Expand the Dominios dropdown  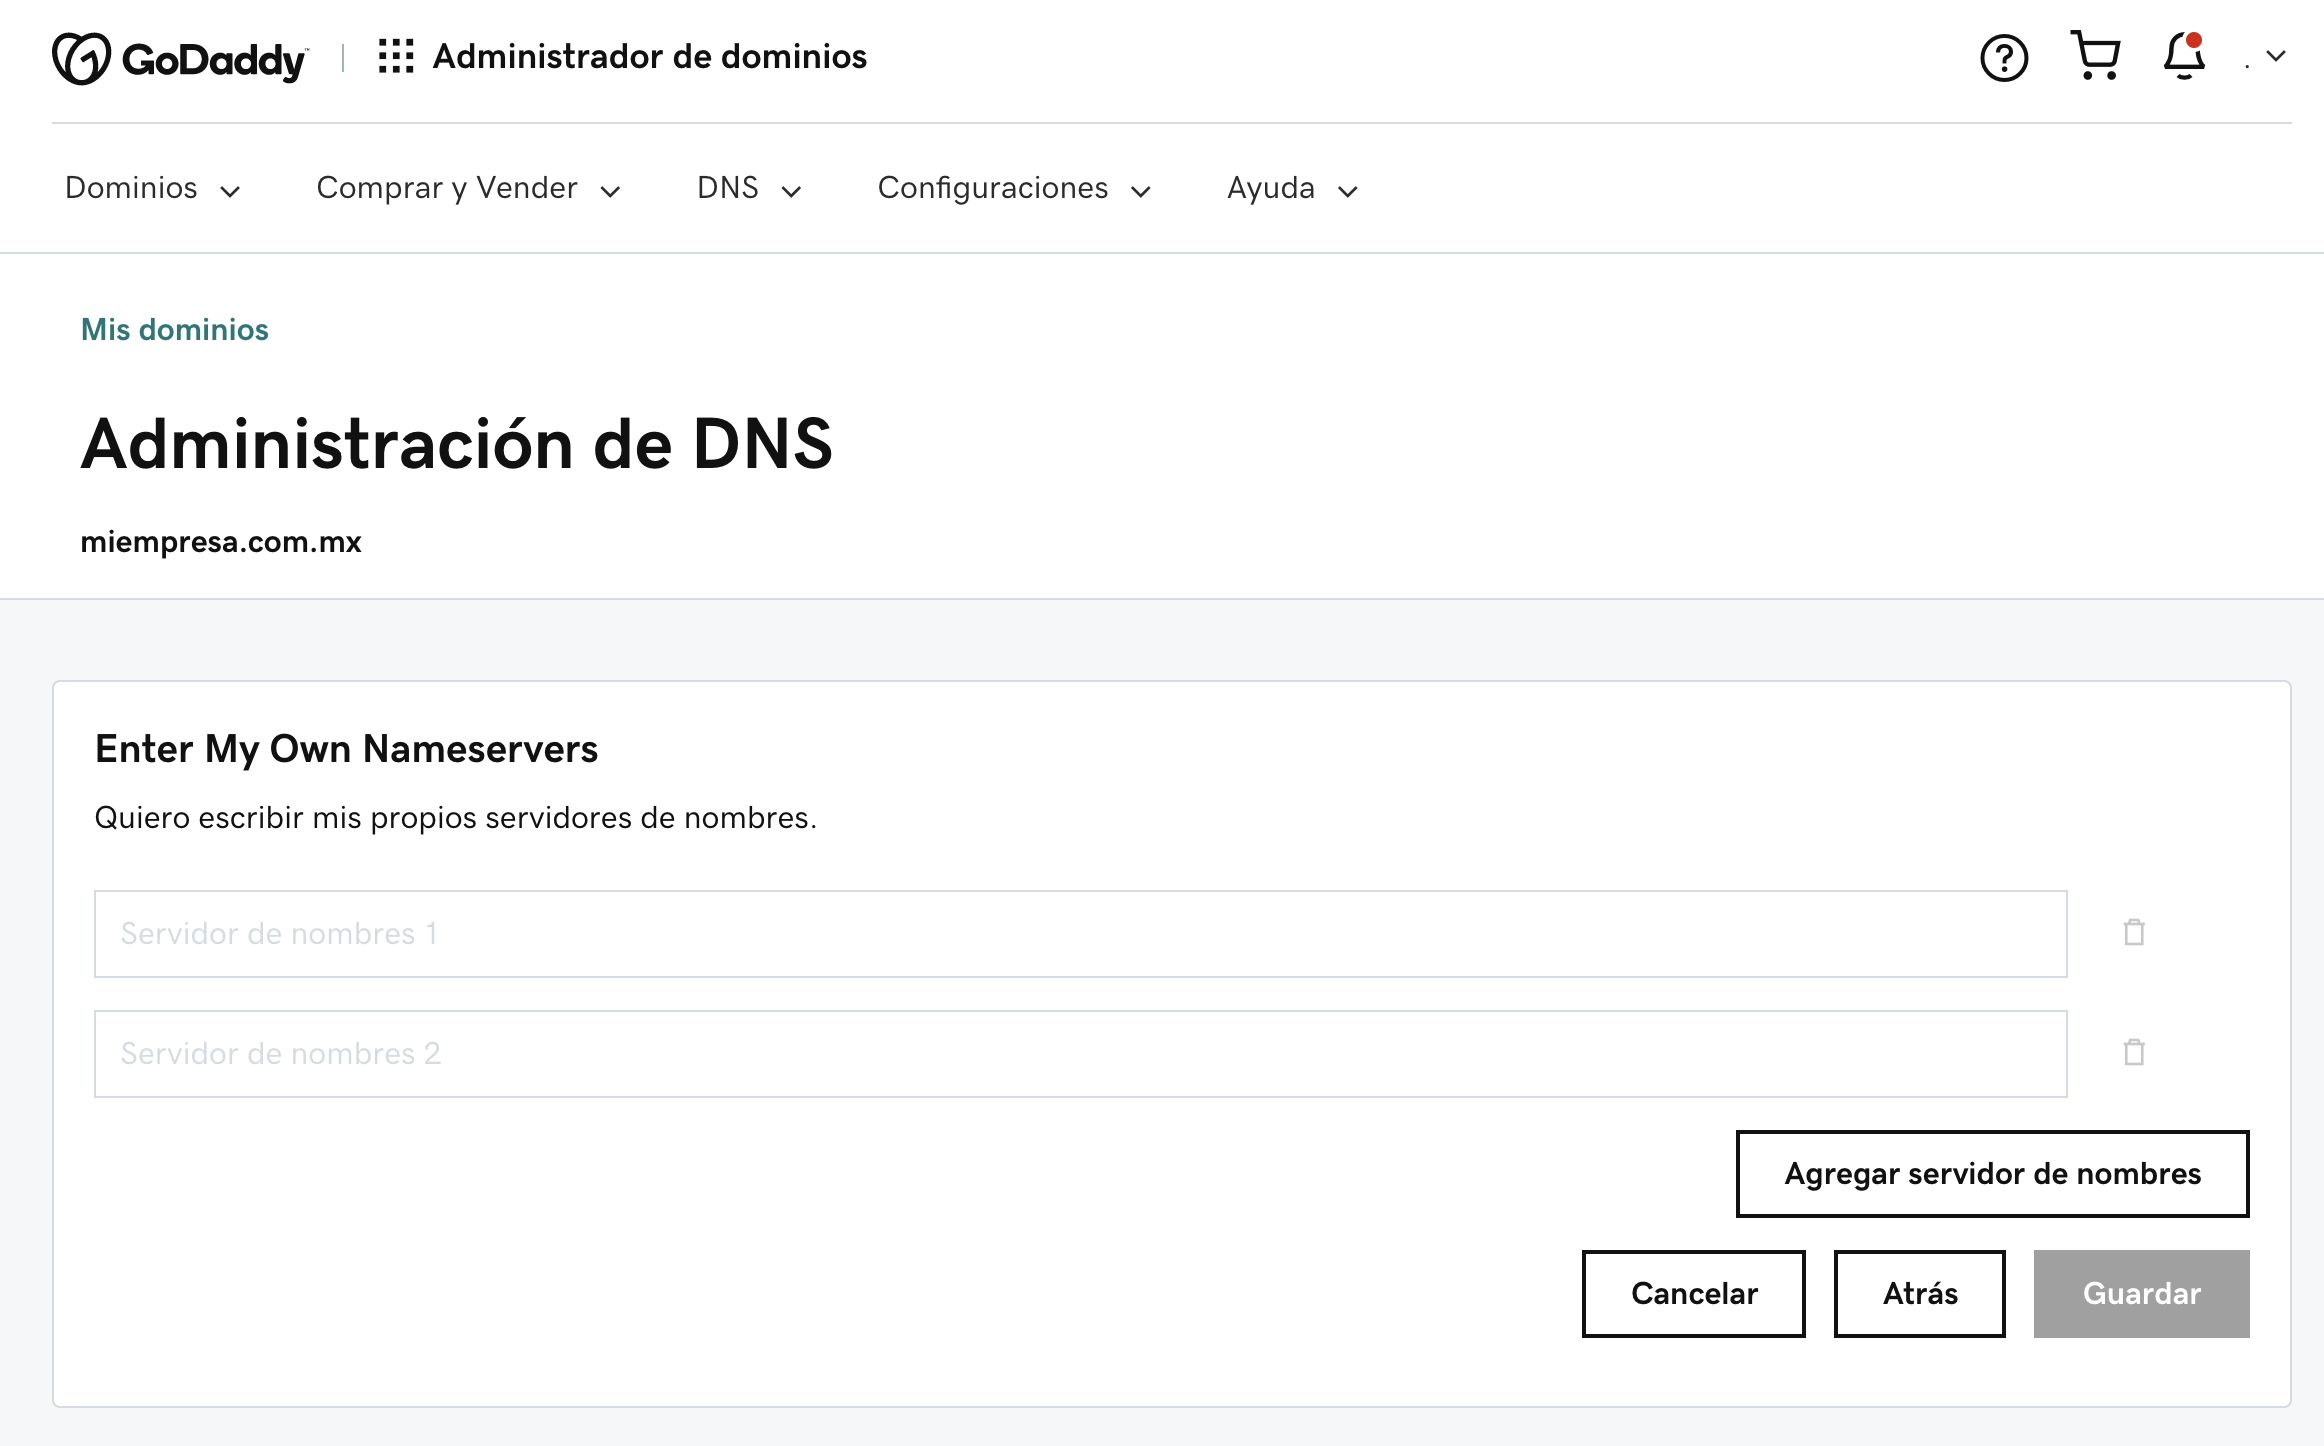point(152,188)
